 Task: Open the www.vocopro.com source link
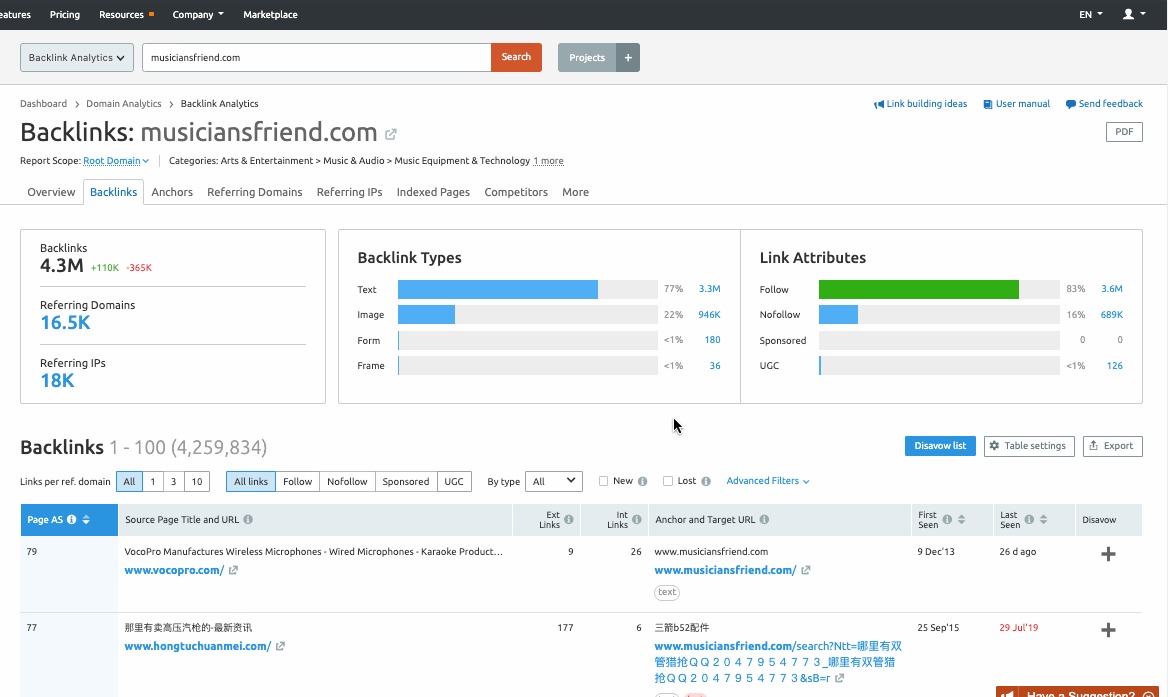click(x=172, y=570)
